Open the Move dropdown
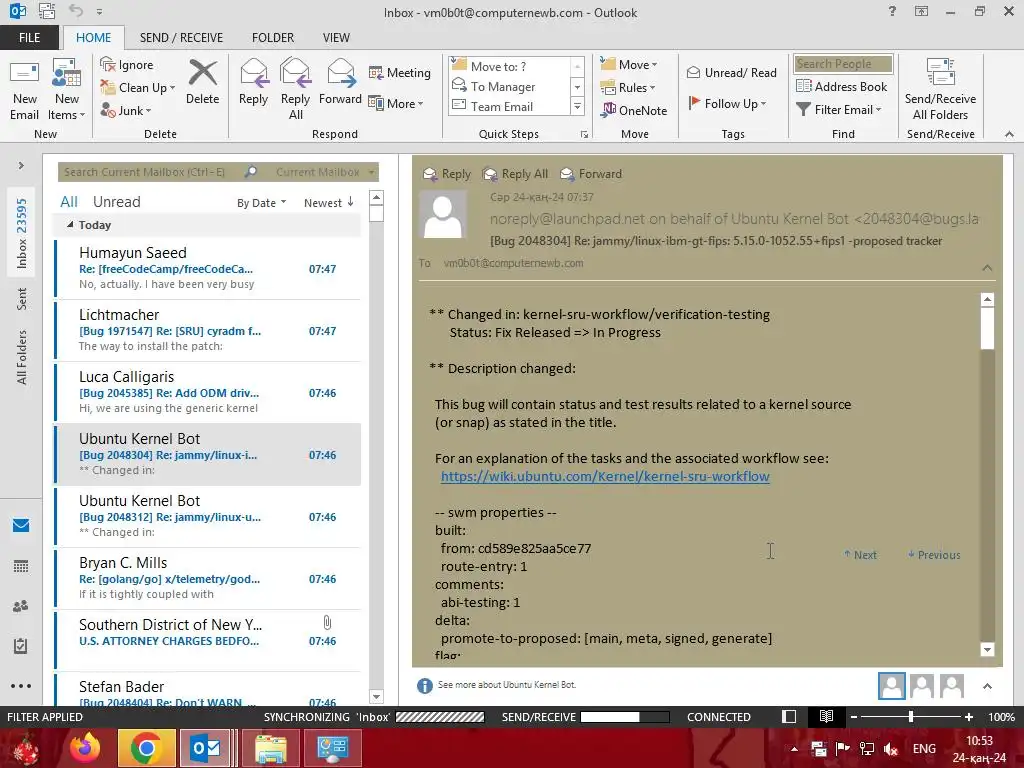This screenshot has height=768, width=1024. point(629,65)
